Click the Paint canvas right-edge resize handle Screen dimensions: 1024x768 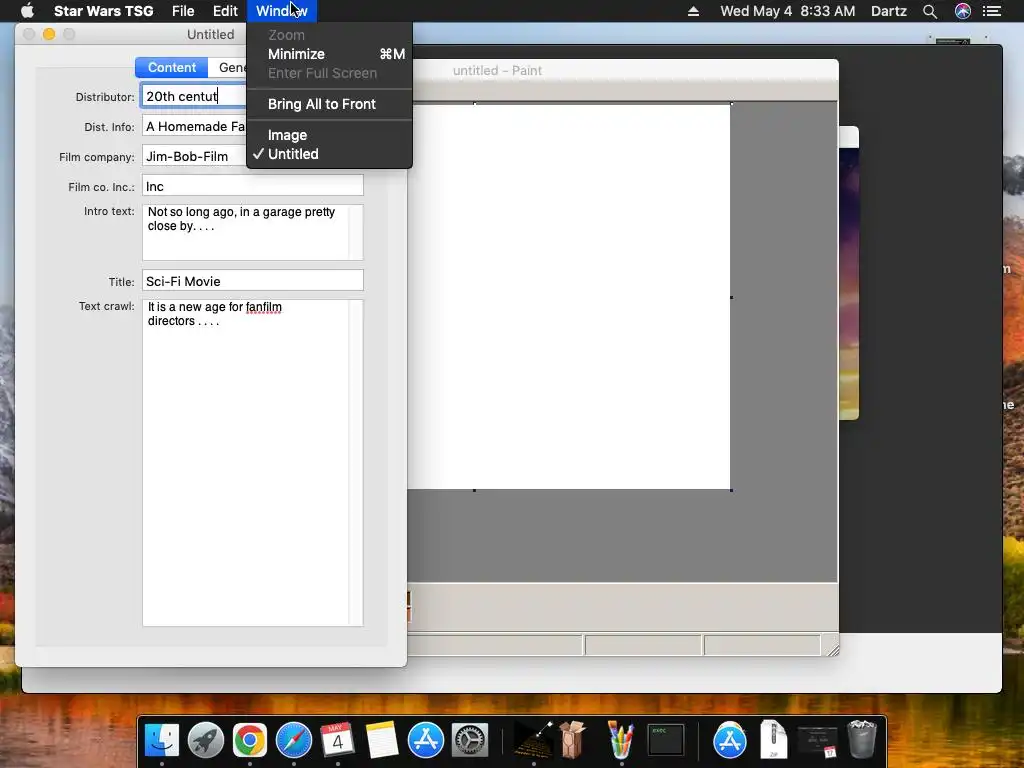click(731, 297)
